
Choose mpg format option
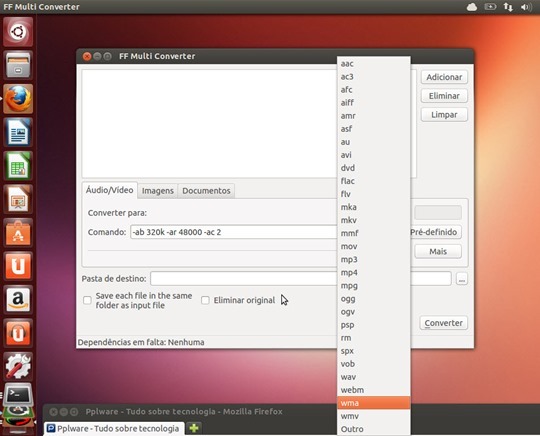pos(374,286)
